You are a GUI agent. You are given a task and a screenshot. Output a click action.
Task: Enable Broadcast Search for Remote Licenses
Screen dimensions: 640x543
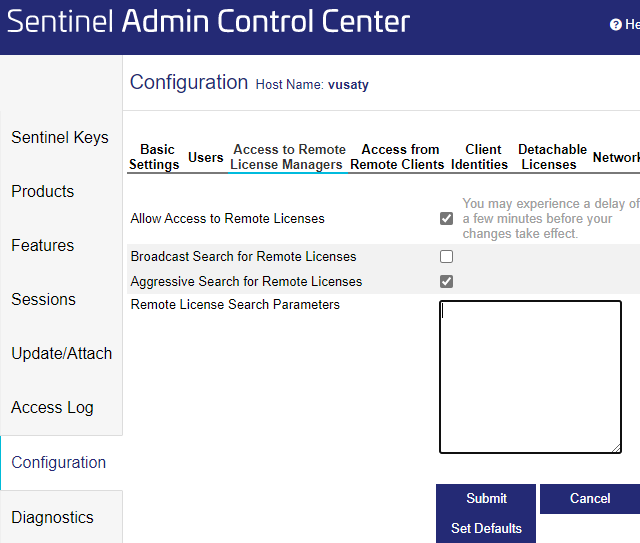tap(446, 256)
